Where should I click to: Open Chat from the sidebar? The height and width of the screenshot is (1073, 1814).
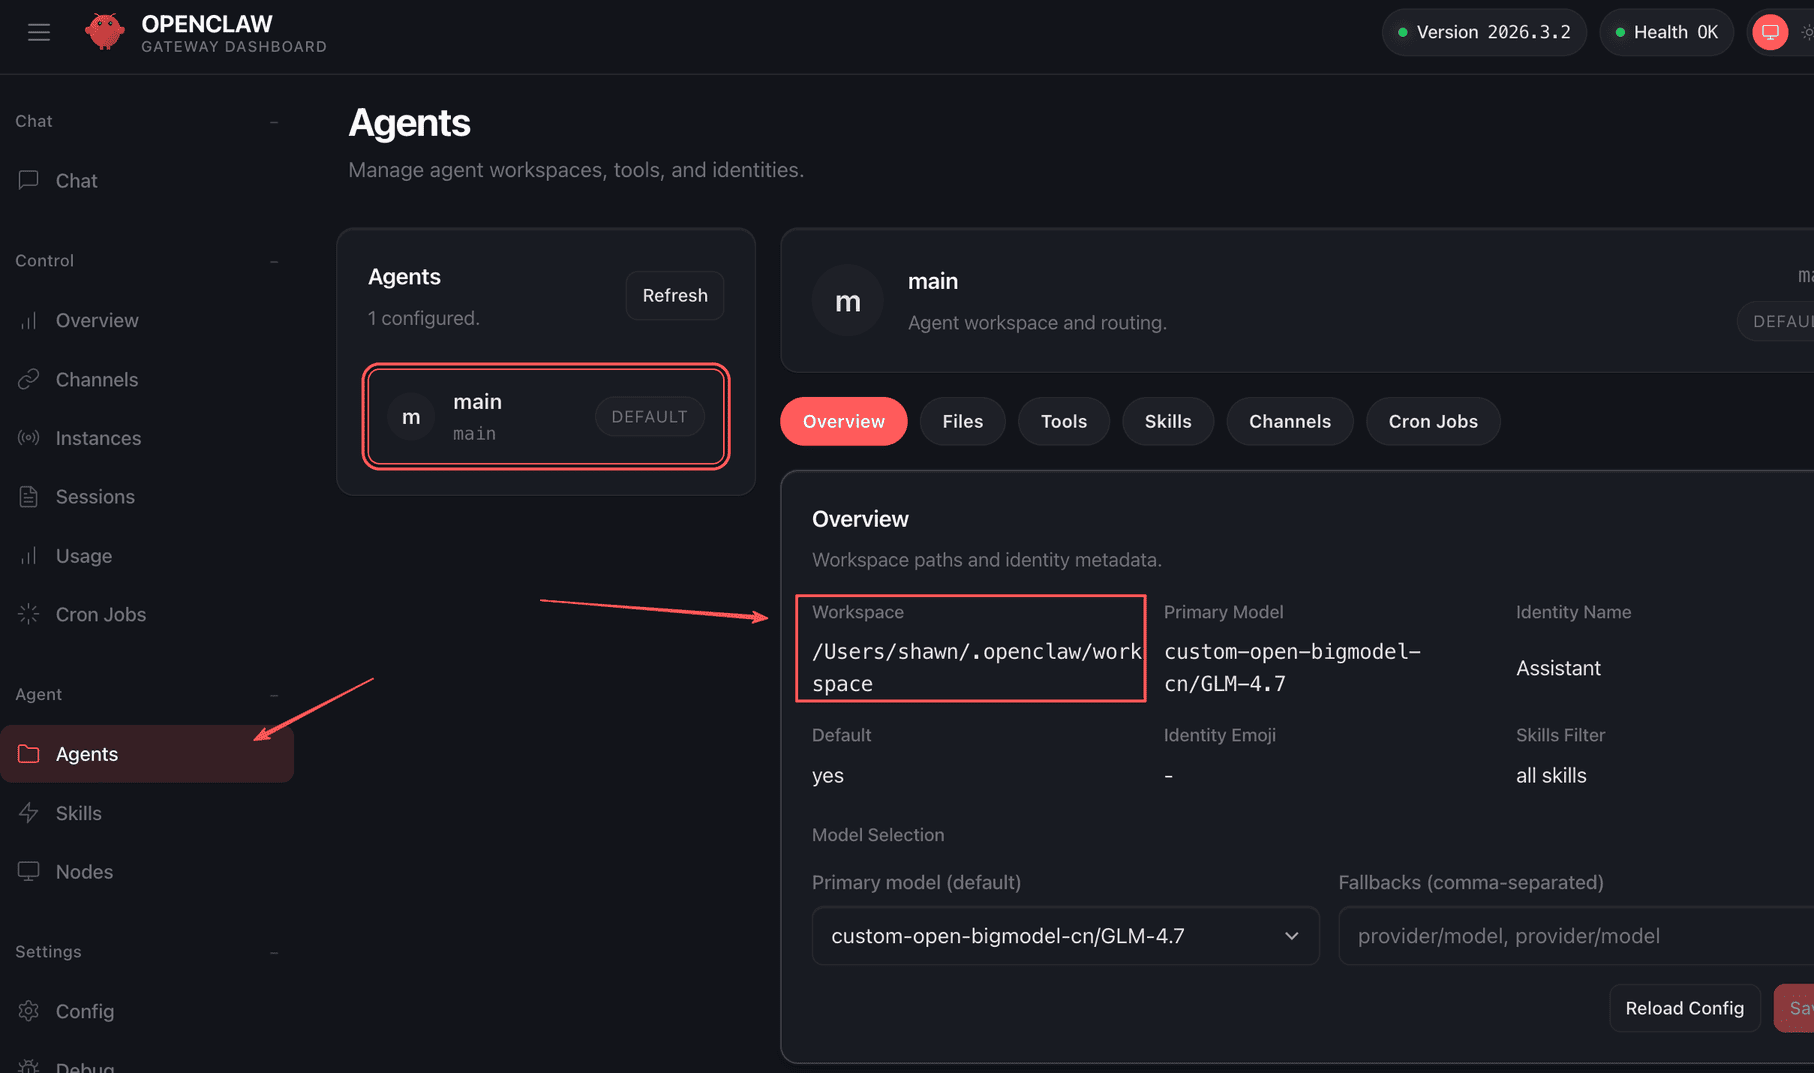pos(76,181)
